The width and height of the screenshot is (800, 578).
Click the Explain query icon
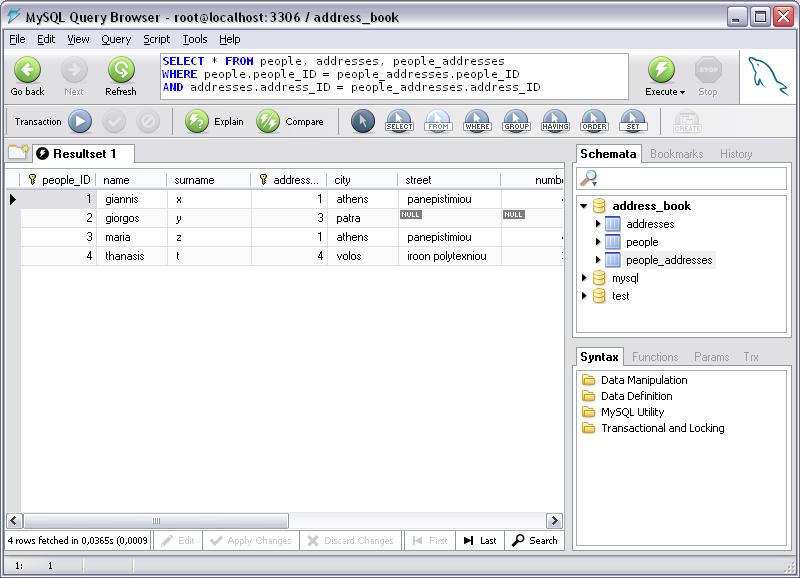tap(196, 121)
